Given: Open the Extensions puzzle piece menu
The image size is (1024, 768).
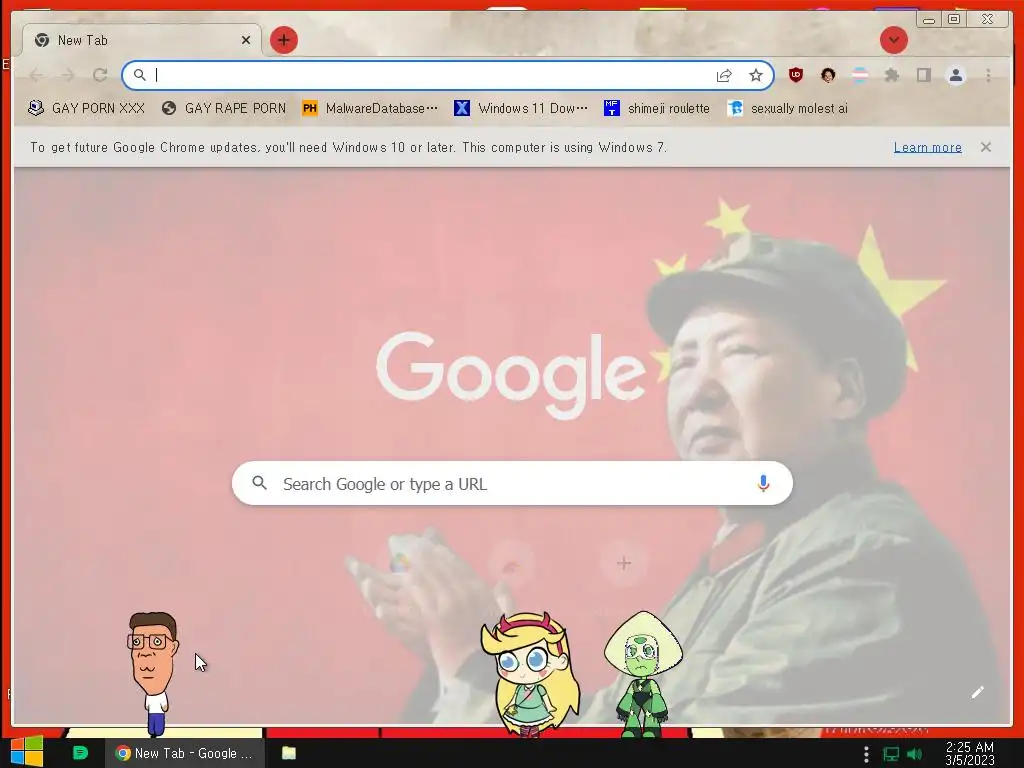Looking at the screenshot, I should [x=891, y=75].
